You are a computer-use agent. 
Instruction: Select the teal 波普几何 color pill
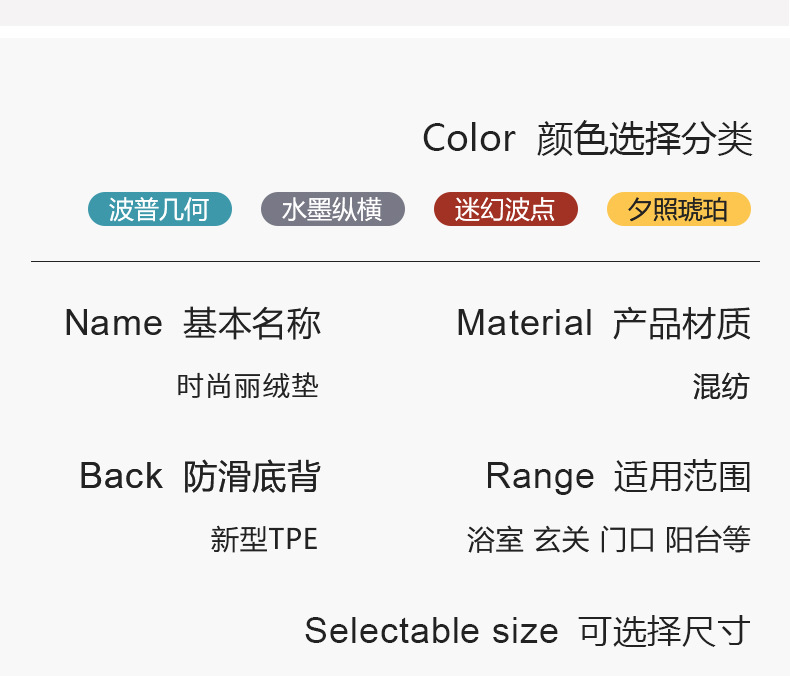tap(160, 209)
